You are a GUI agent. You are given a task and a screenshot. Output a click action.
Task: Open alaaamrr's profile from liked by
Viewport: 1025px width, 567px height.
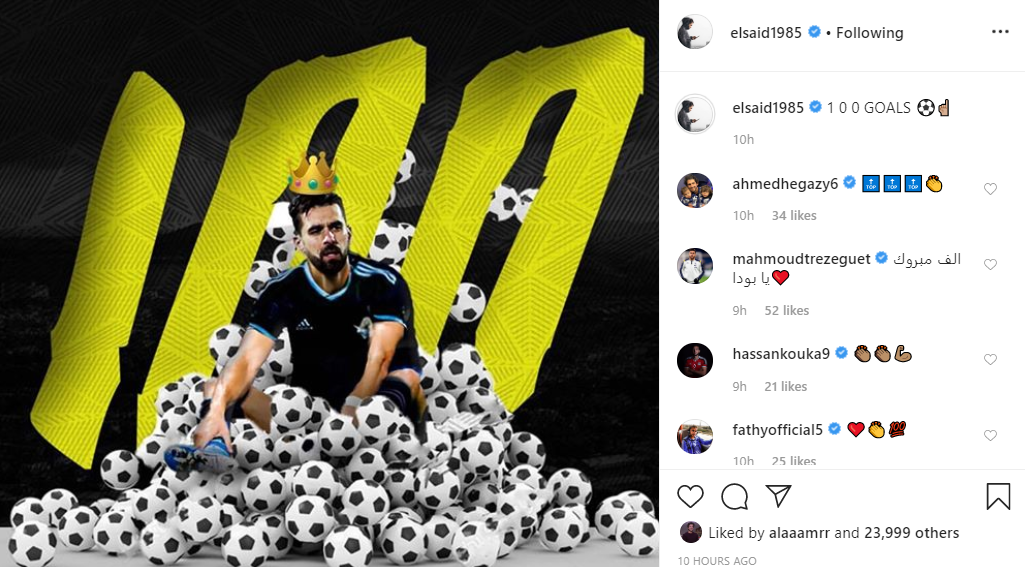click(799, 533)
